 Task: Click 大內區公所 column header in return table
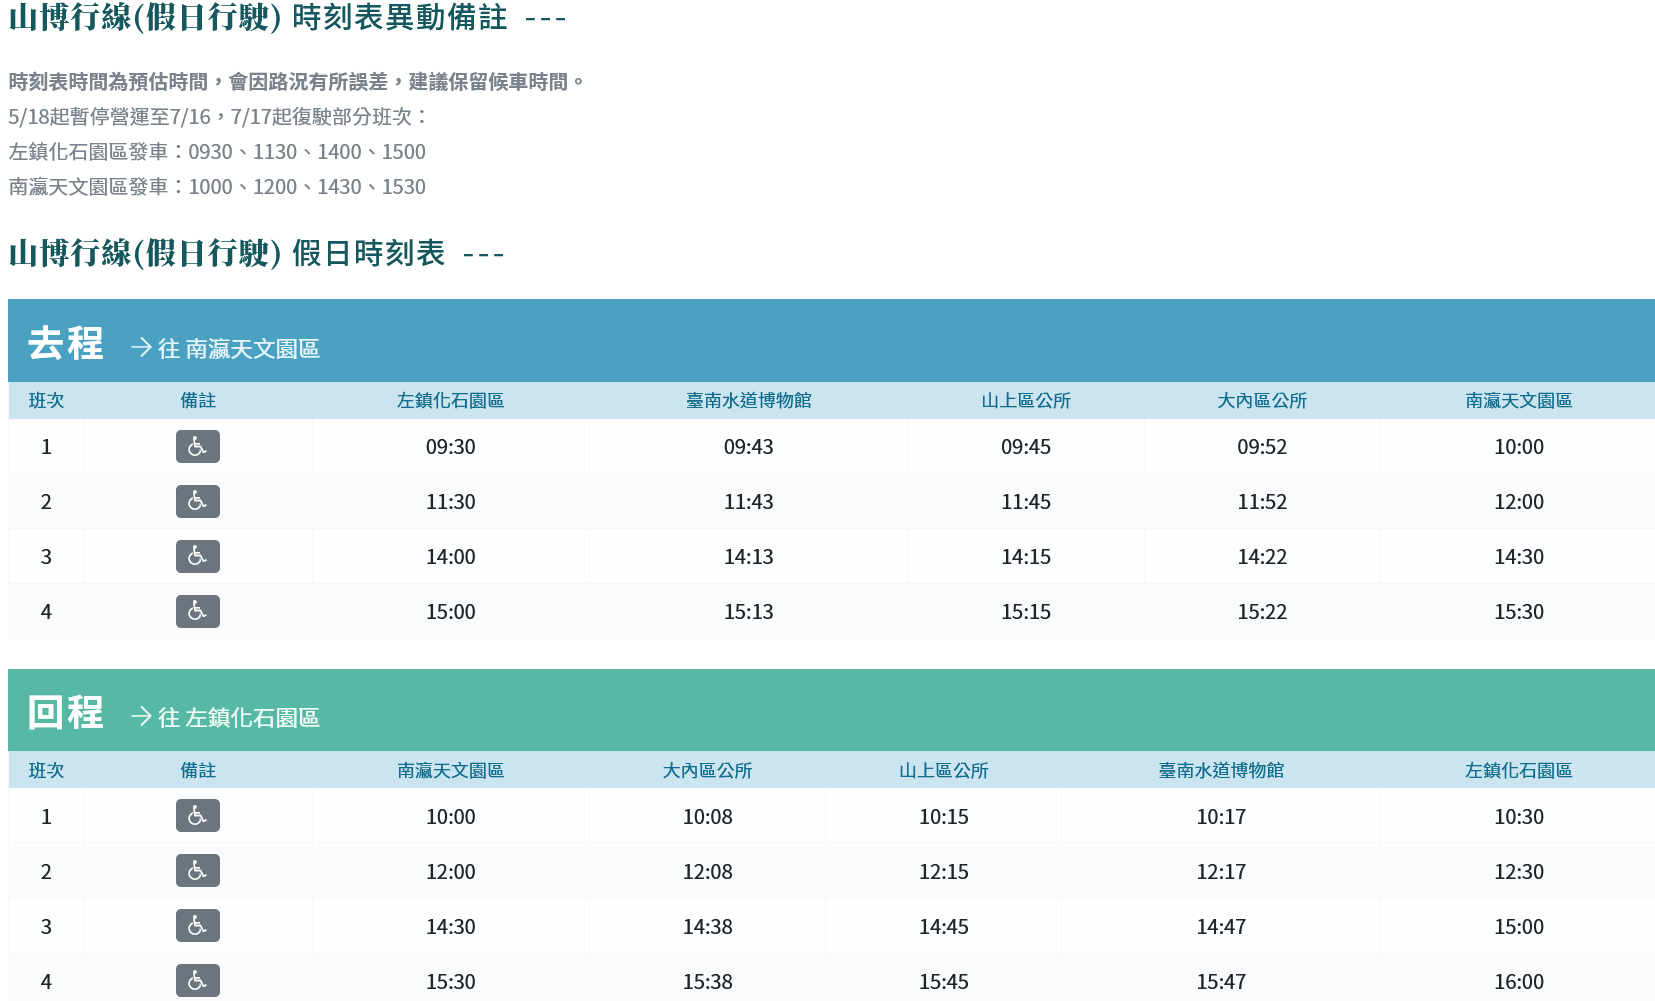click(x=707, y=771)
